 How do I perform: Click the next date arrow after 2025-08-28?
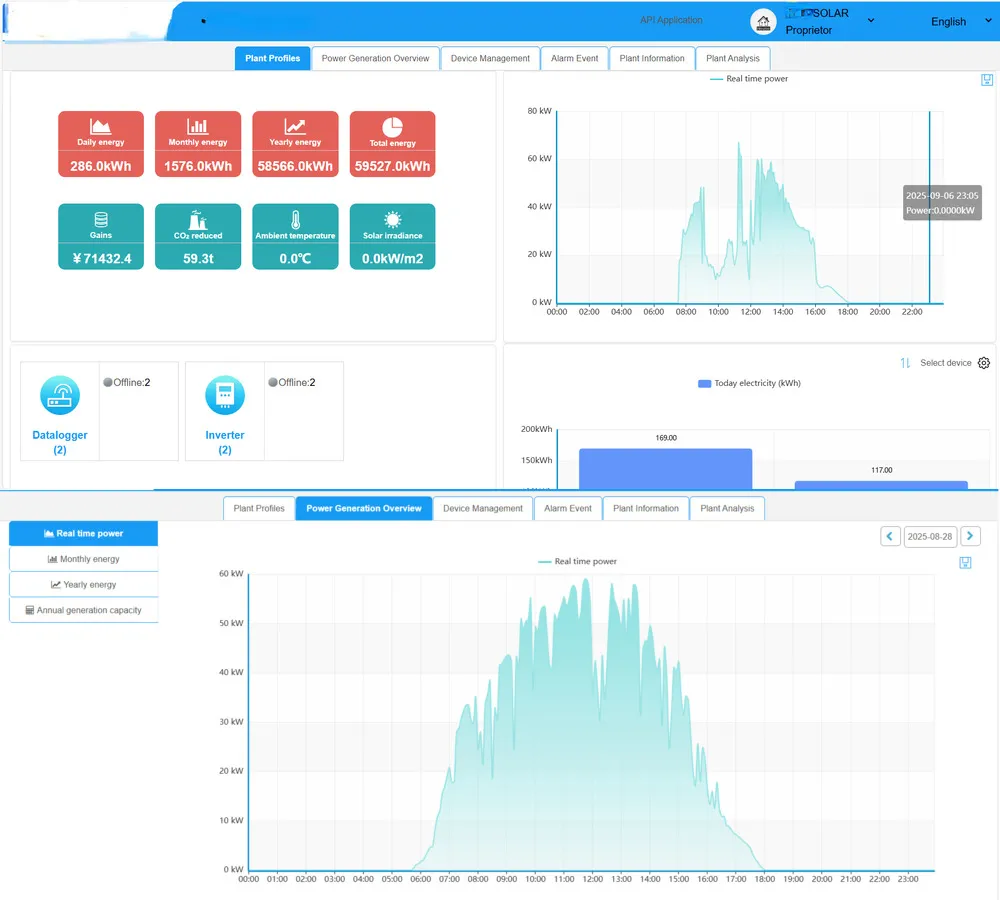tap(970, 536)
